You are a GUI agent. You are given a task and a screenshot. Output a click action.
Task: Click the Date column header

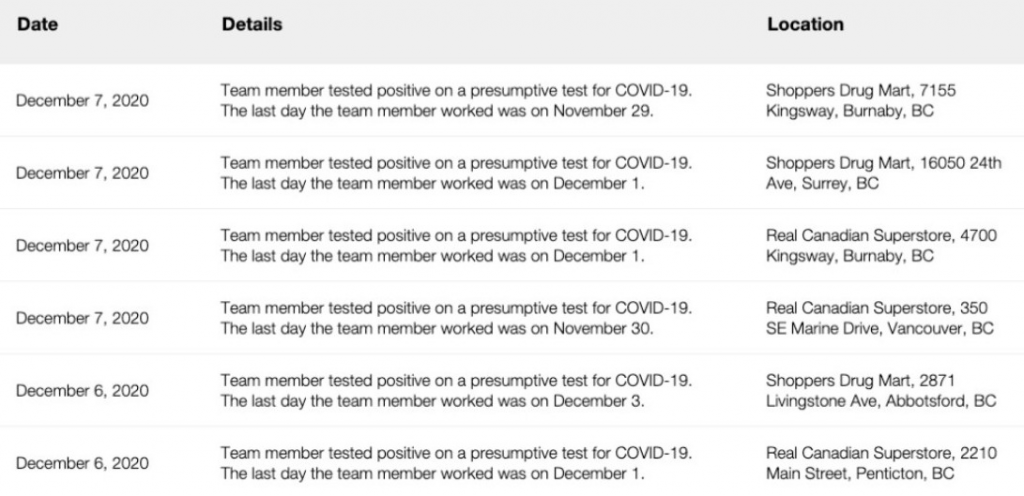[x=37, y=24]
